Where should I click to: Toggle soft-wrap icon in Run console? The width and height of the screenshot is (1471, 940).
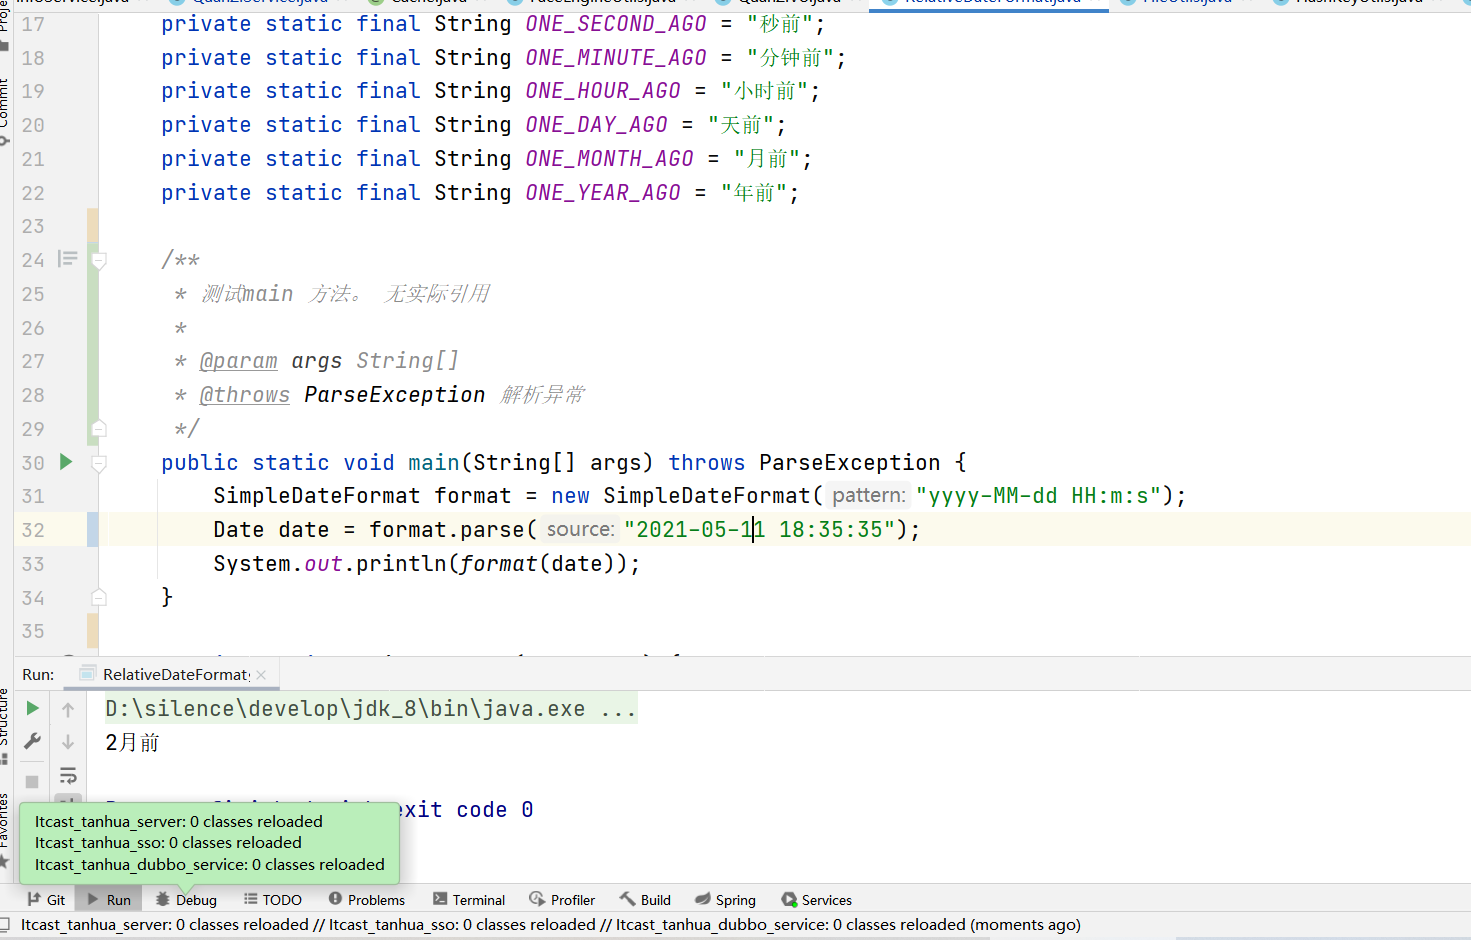click(68, 775)
